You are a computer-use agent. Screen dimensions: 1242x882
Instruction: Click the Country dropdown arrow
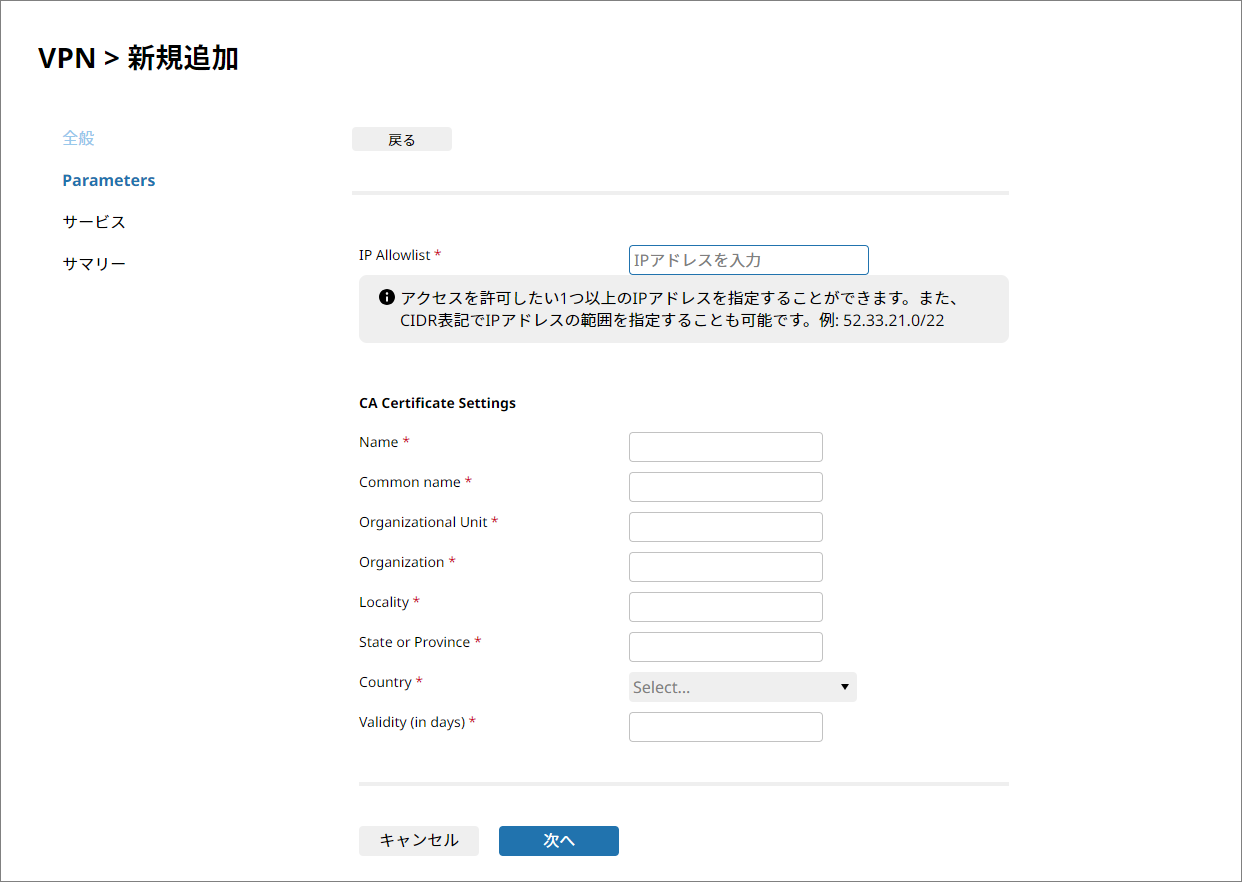844,687
